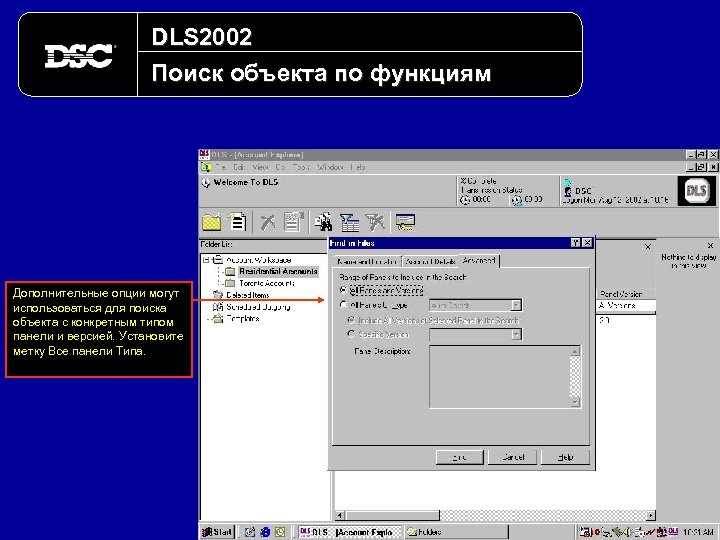Click inside the Panel Description text box
720x540 pixels.
pos(500,377)
